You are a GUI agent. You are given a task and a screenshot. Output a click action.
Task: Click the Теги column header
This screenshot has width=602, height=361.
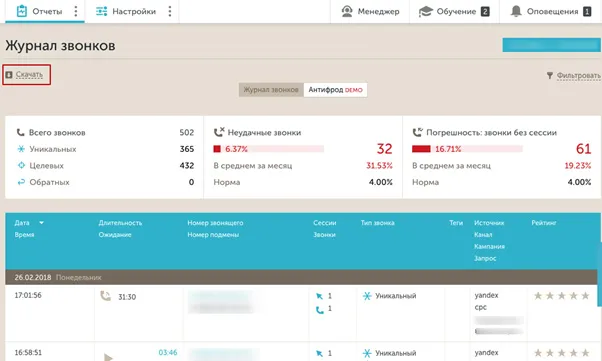456,223
